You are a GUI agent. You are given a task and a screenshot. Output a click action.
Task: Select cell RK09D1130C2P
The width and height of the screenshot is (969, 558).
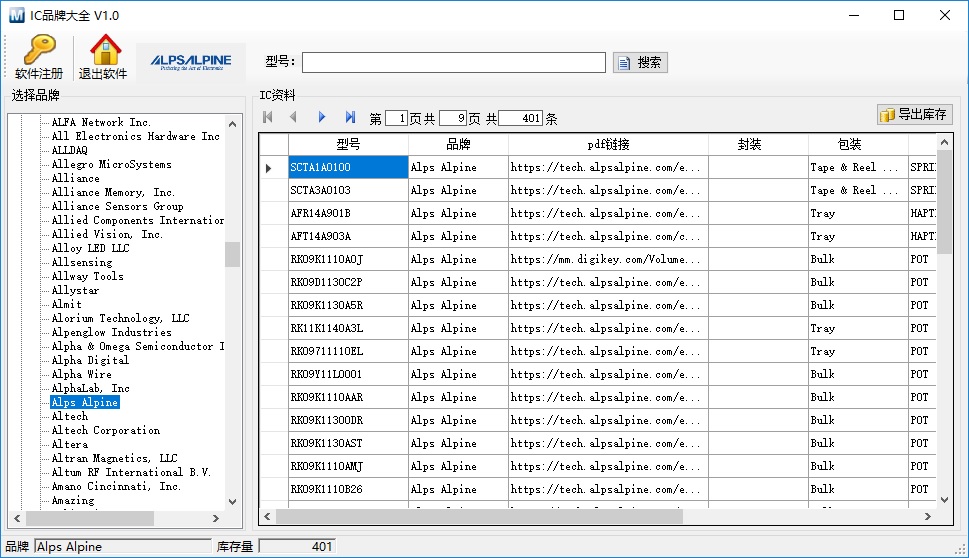[x=348, y=282]
